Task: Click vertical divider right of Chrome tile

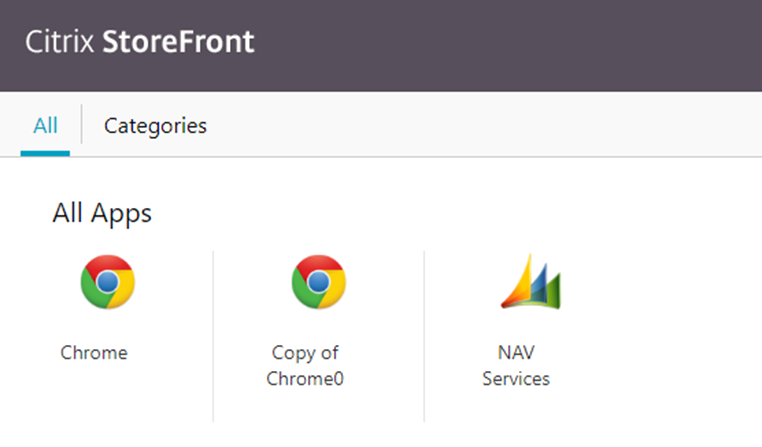Action: (213, 335)
